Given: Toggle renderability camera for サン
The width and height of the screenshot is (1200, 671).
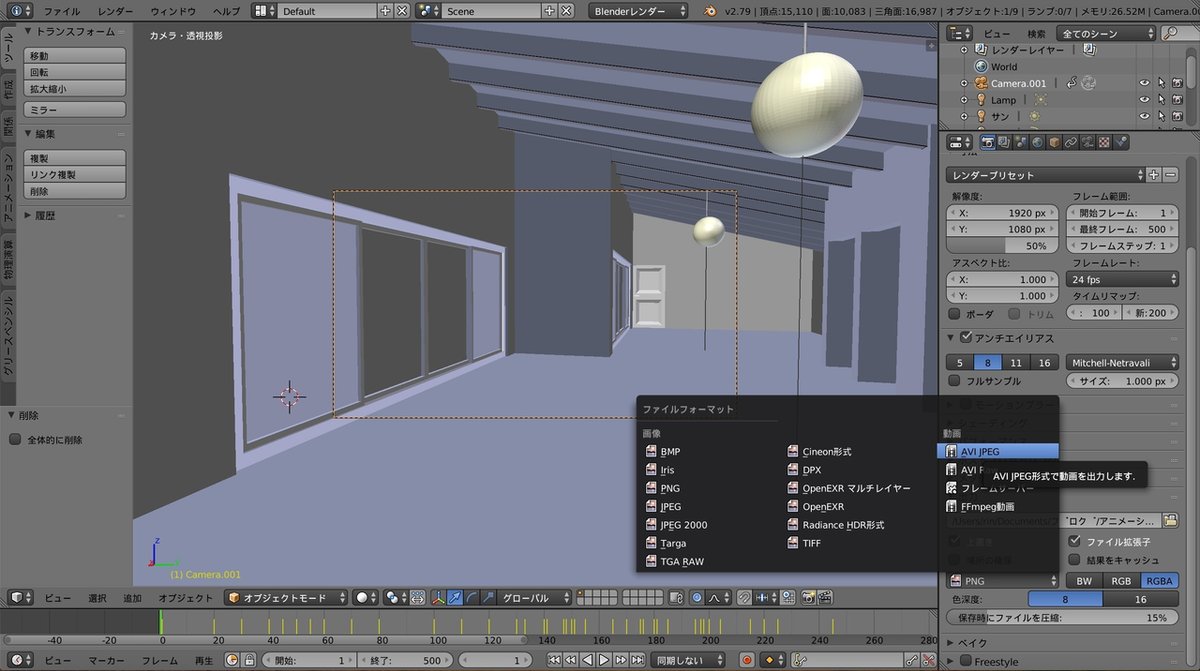Looking at the screenshot, I should click(1177, 116).
